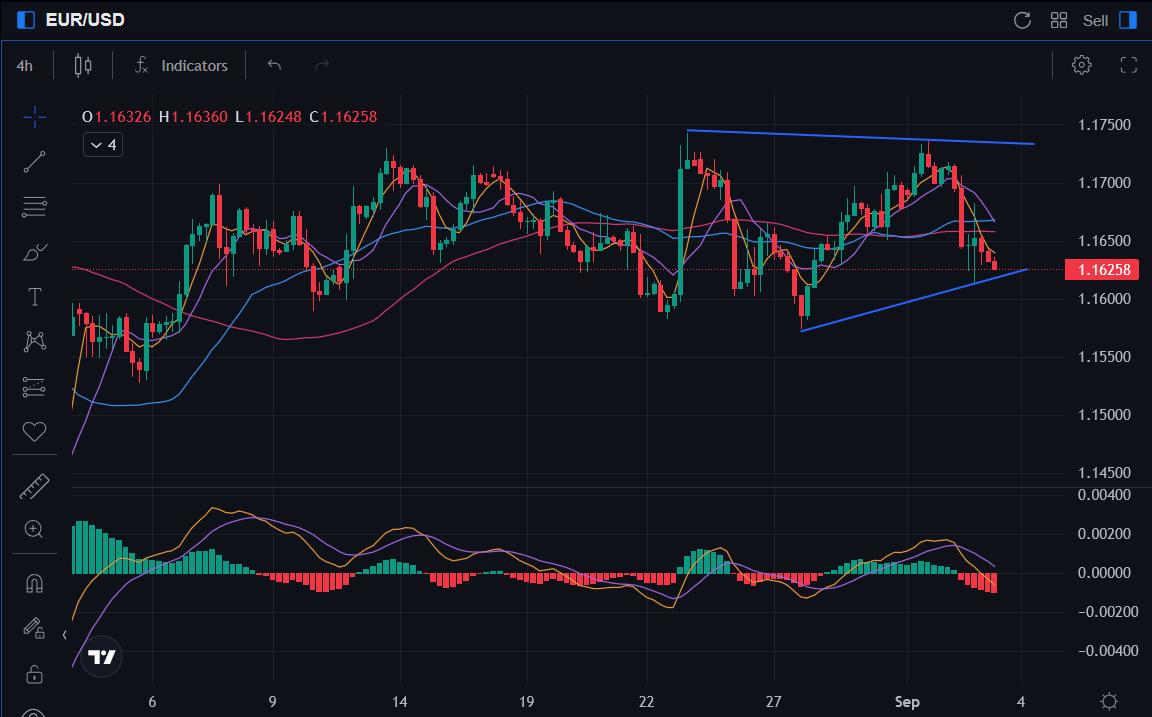Toggle the right side panel icon
This screenshot has height=717, width=1152.
pyautogui.click(x=1128, y=20)
